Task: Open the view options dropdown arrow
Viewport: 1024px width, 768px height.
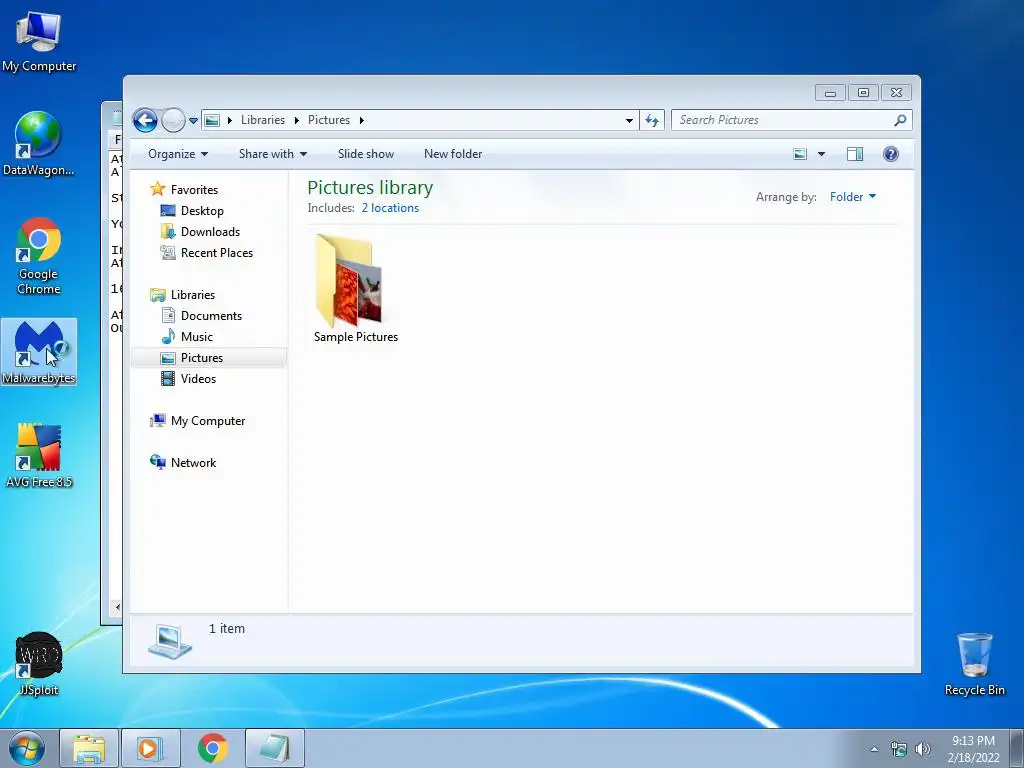Action: pos(822,154)
